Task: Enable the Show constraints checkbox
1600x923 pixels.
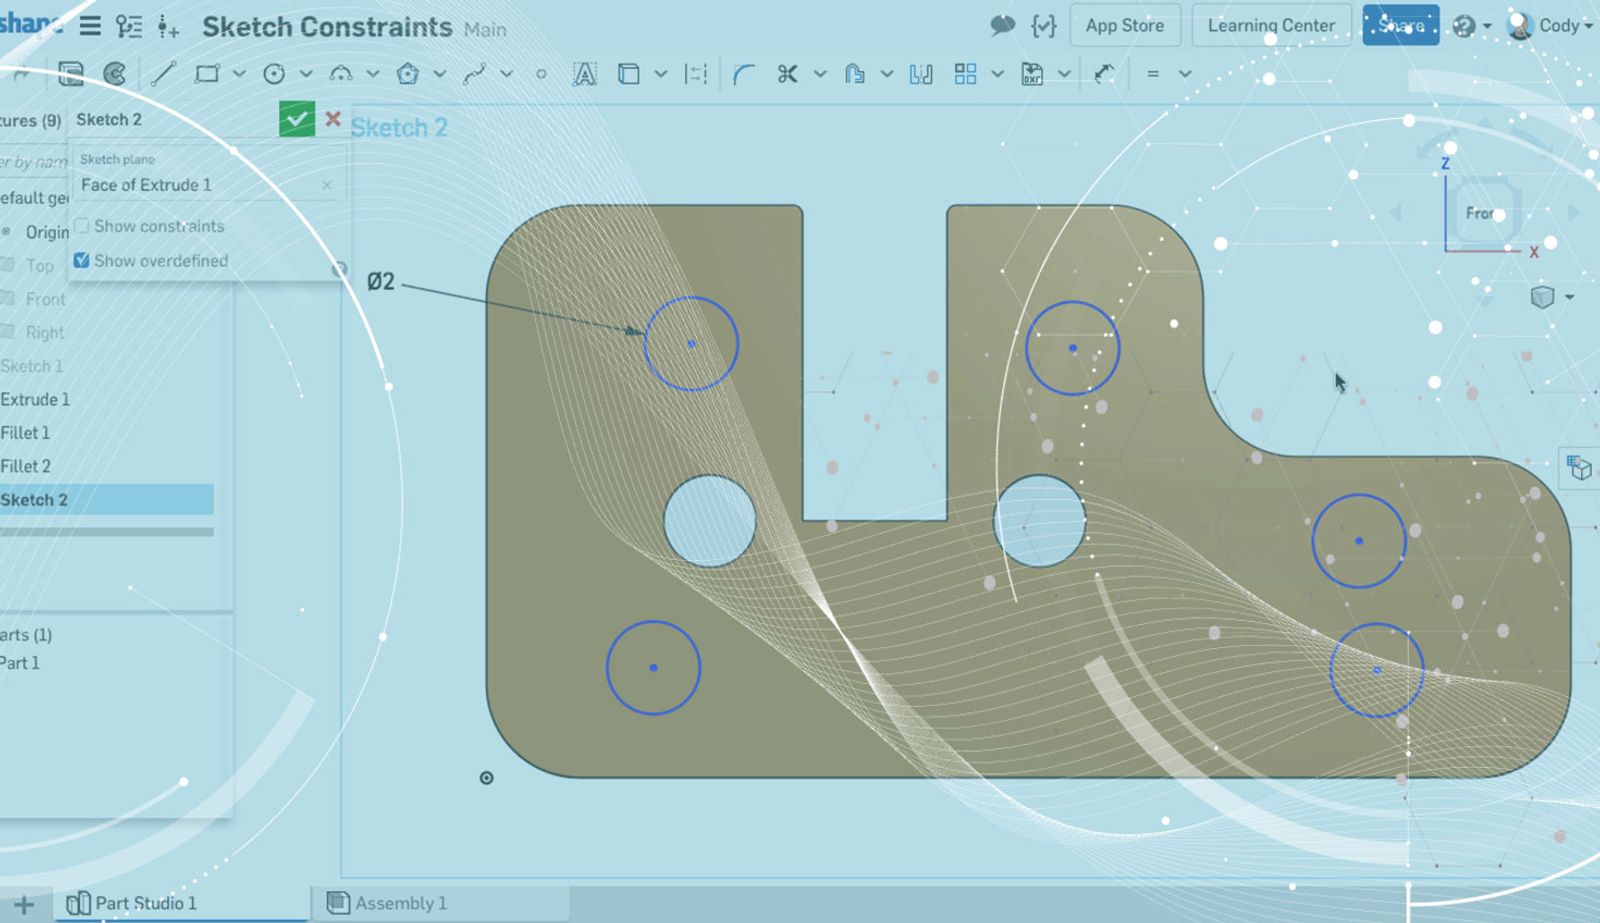Action: [82, 226]
